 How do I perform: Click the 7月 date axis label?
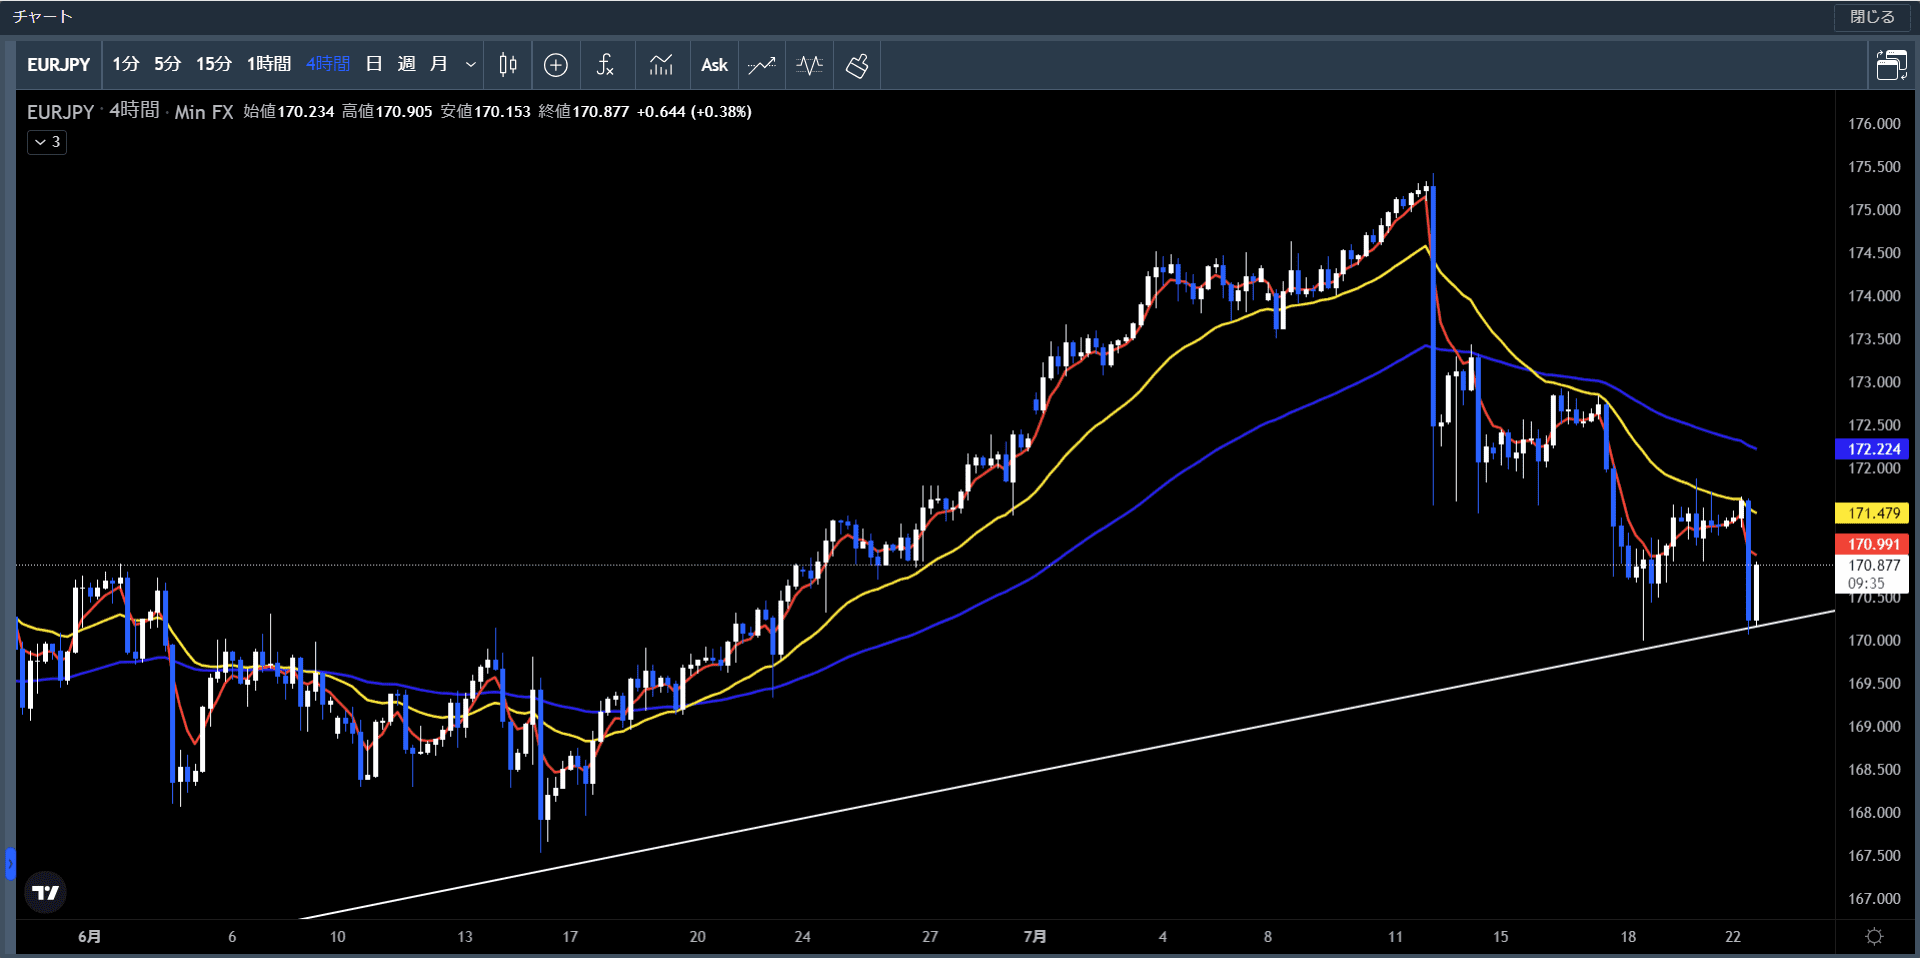(1035, 936)
